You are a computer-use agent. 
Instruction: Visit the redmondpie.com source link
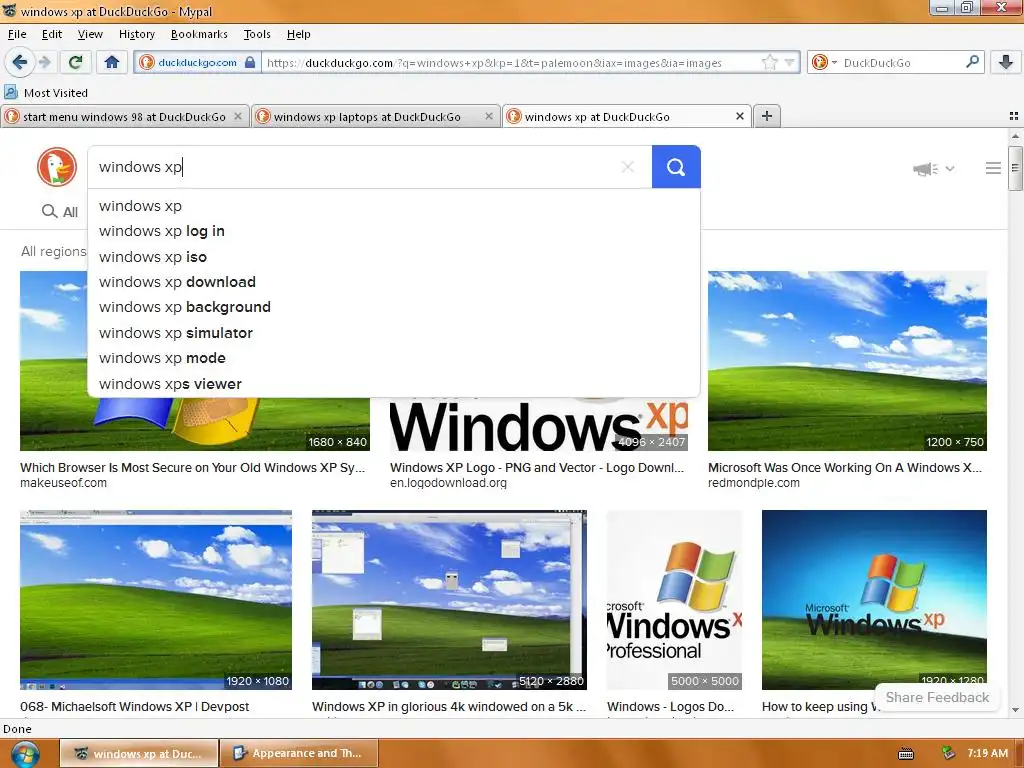pyautogui.click(x=754, y=483)
